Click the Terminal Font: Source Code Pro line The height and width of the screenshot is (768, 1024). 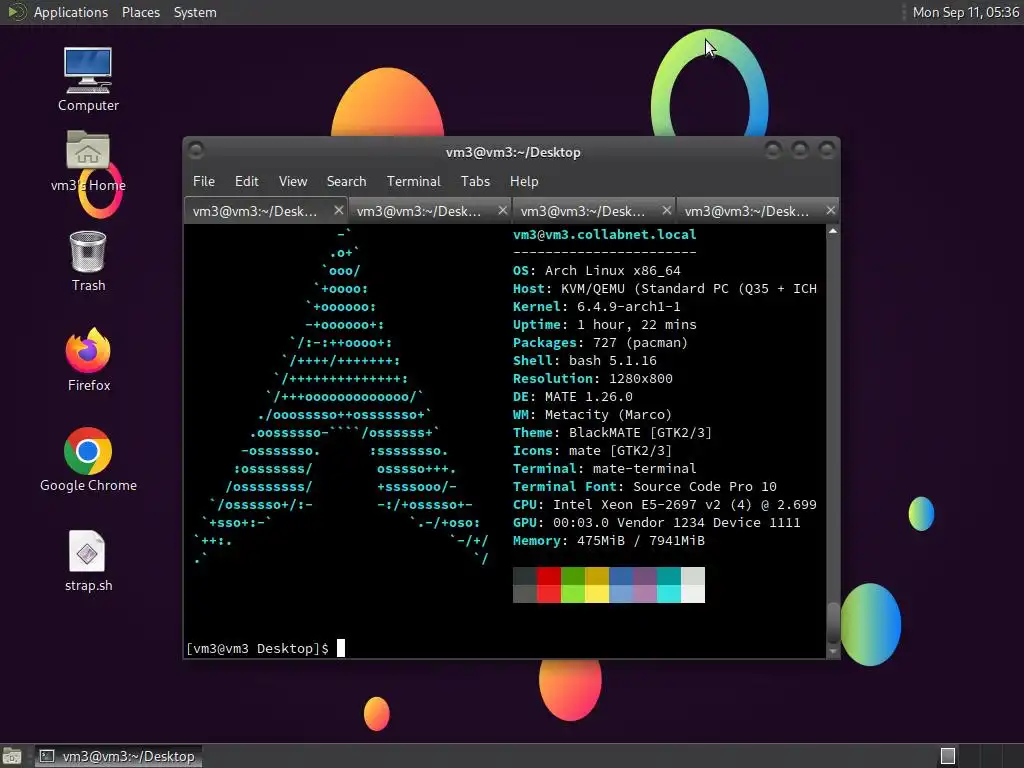point(645,487)
